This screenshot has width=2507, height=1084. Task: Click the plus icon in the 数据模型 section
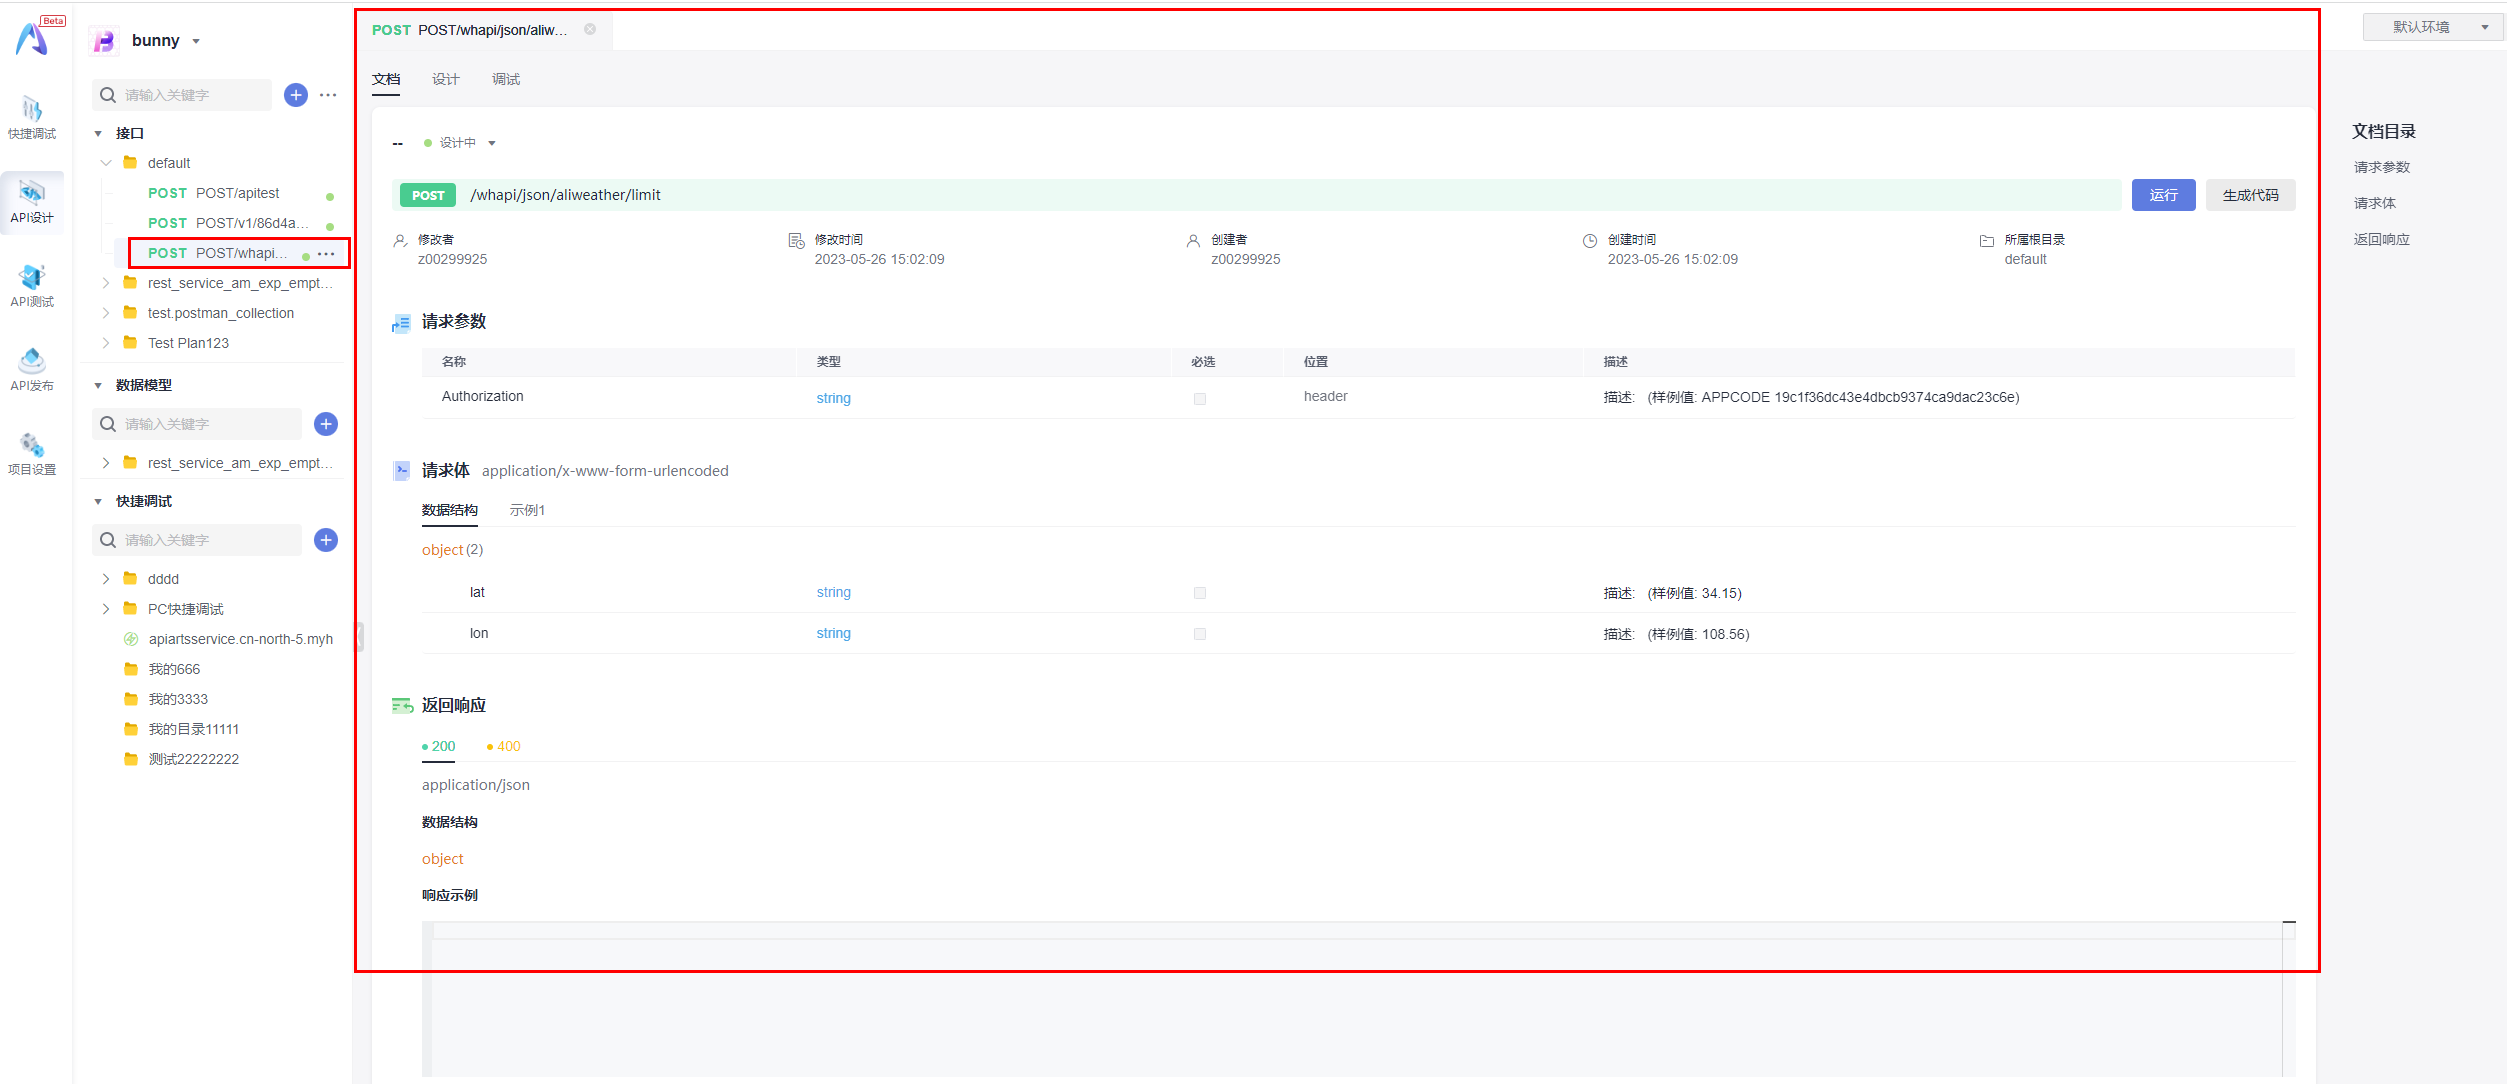[x=326, y=424]
